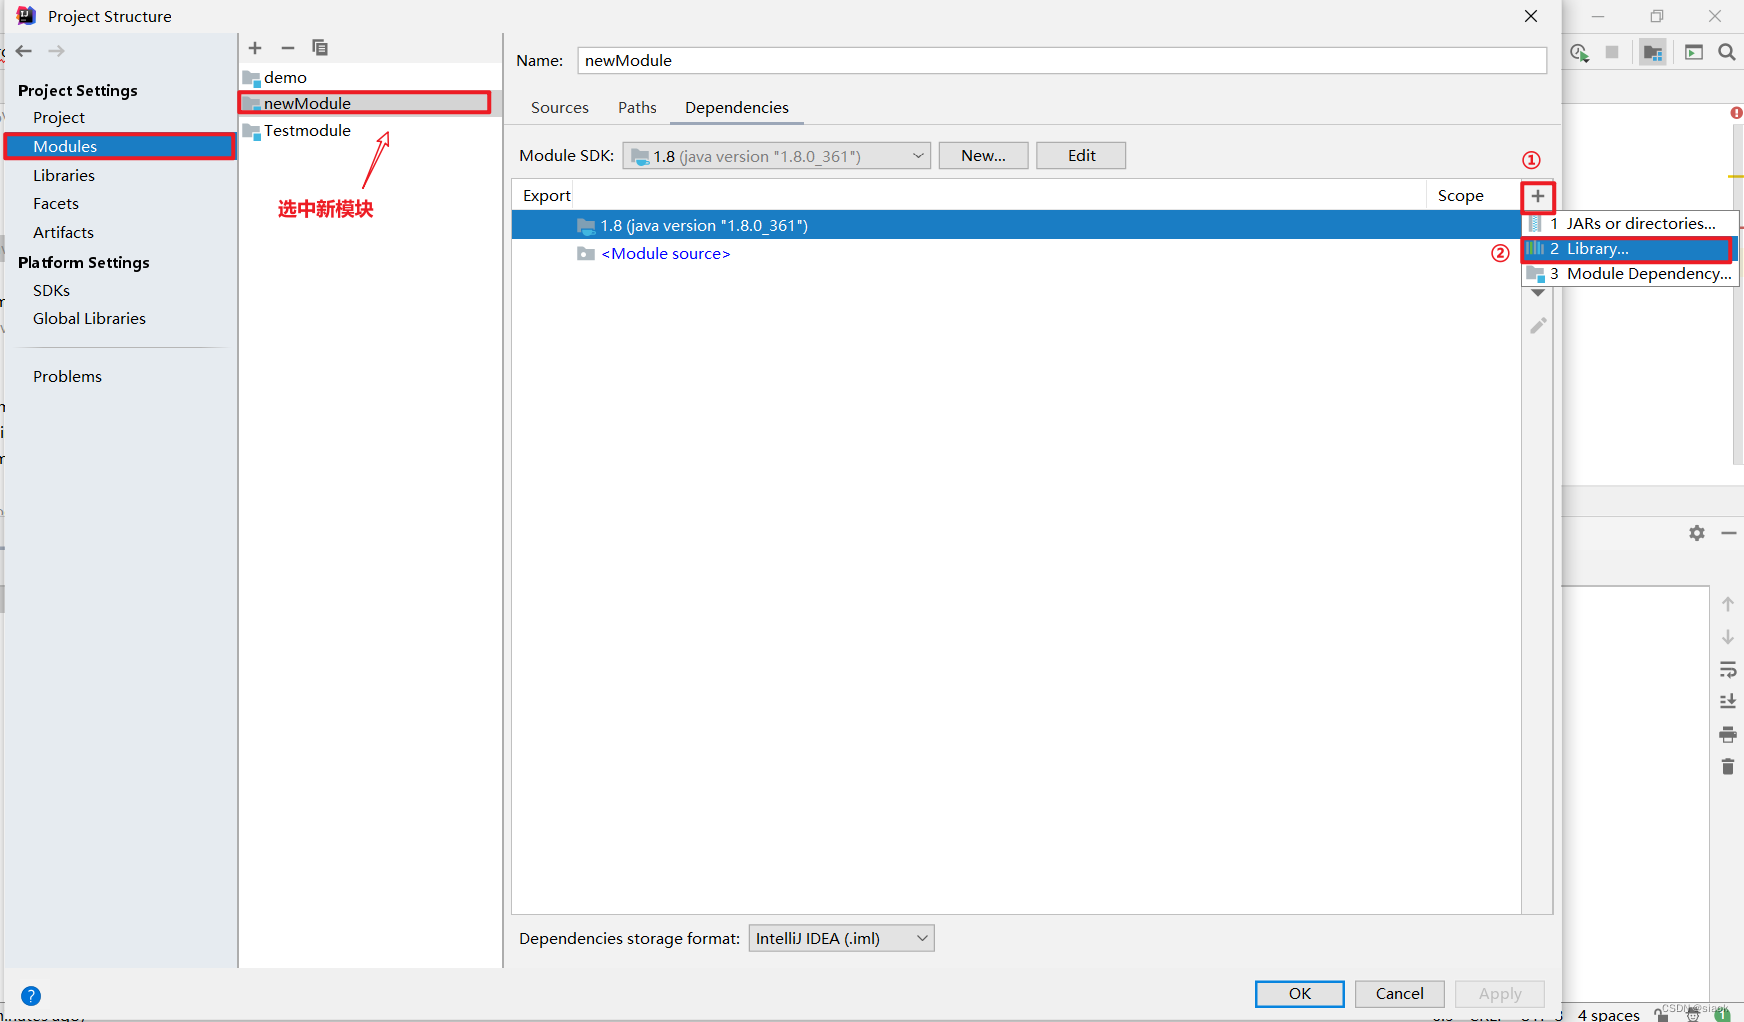The width and height of the screenshot is (1744, 1022).
Task: Click the red error indicator icon
Action: [1737, 113]
